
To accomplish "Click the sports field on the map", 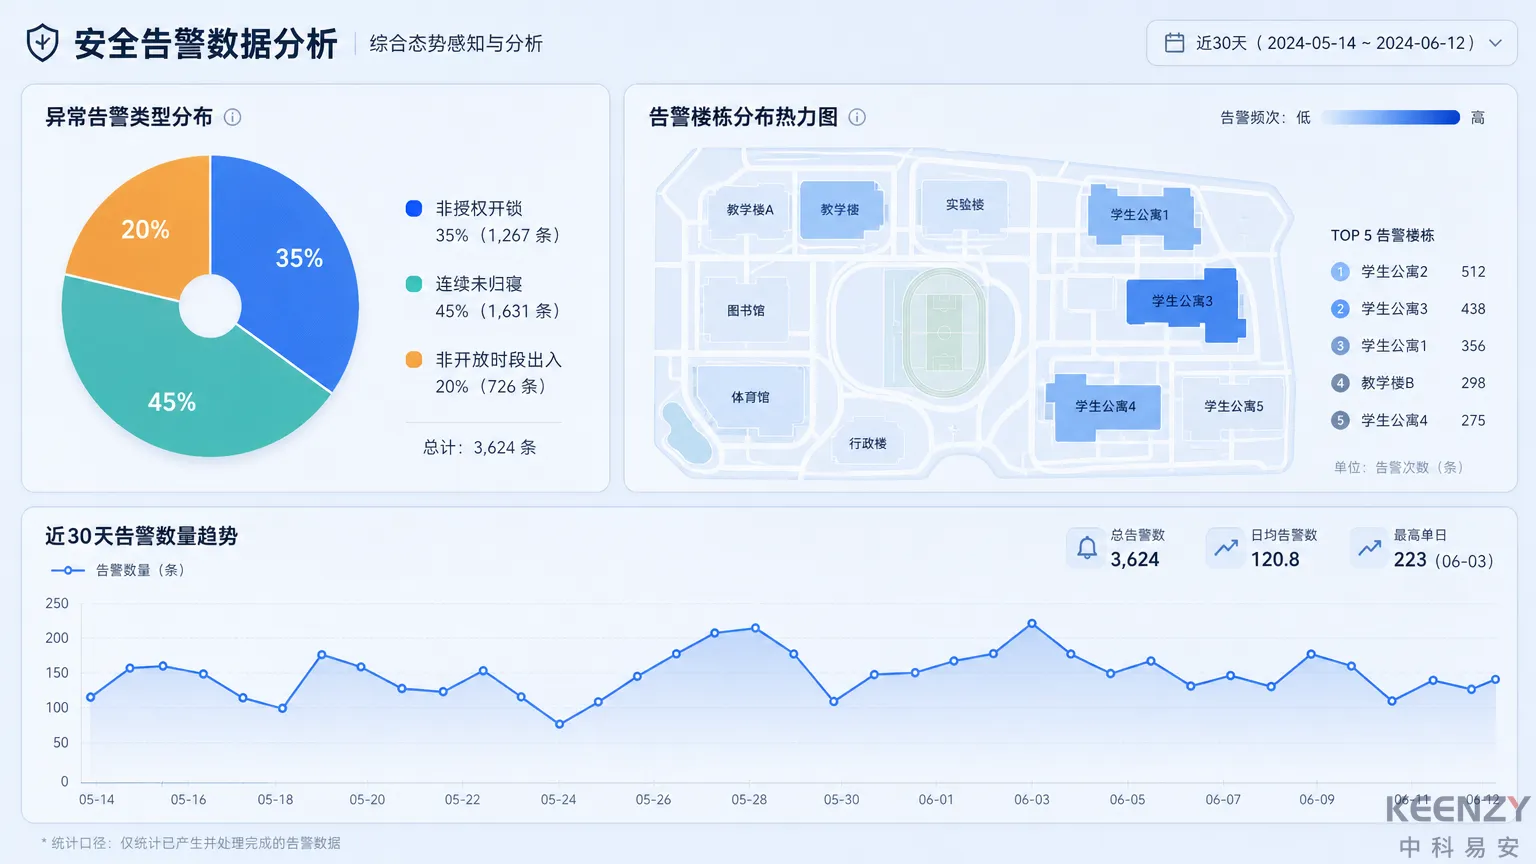I will tap(943, 332).
